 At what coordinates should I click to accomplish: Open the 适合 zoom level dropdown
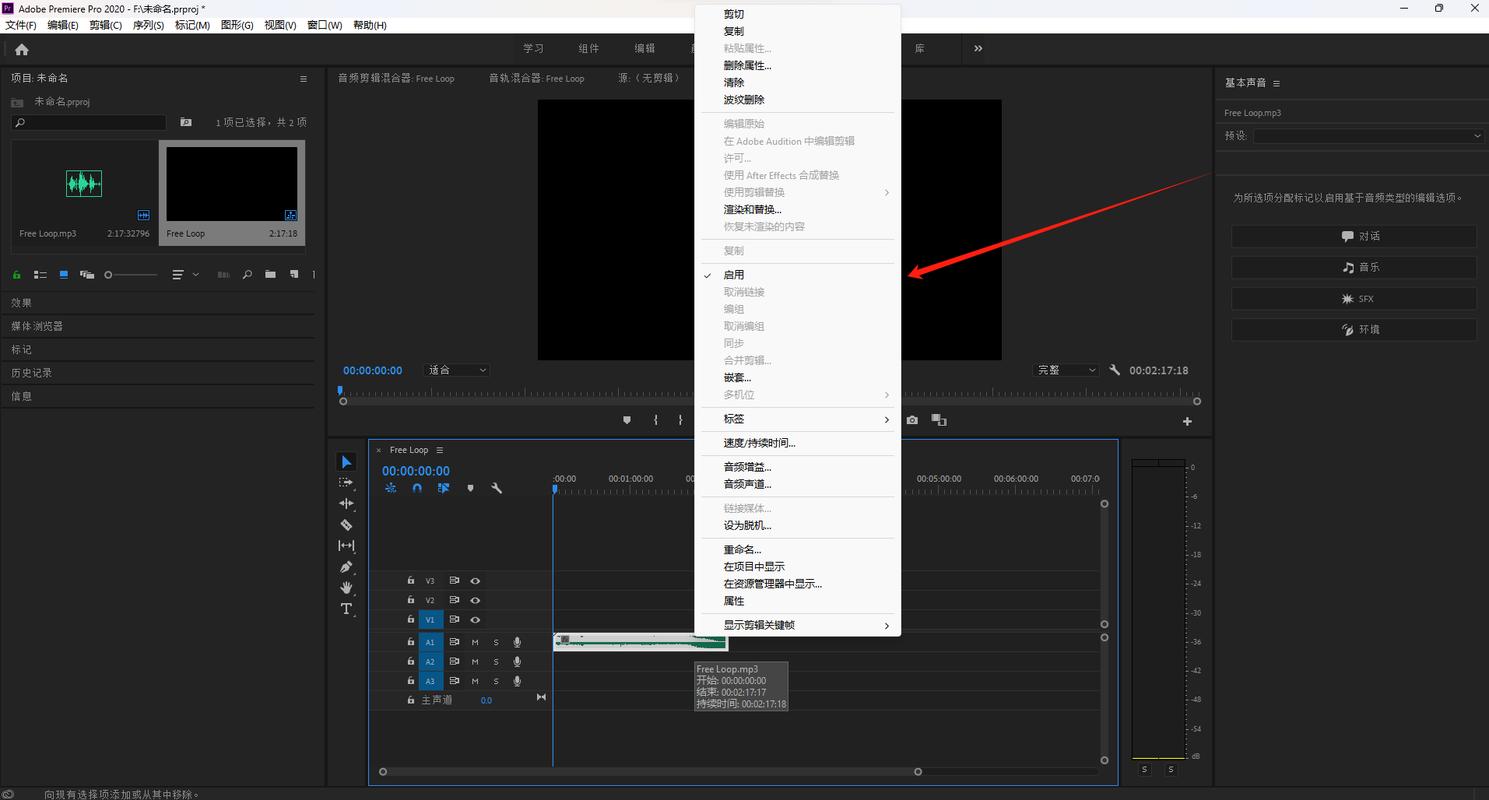(x=457, y=370)
